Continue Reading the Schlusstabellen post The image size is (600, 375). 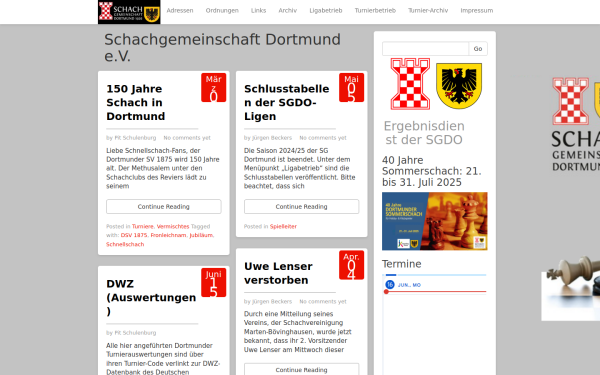tap(302, 207)
